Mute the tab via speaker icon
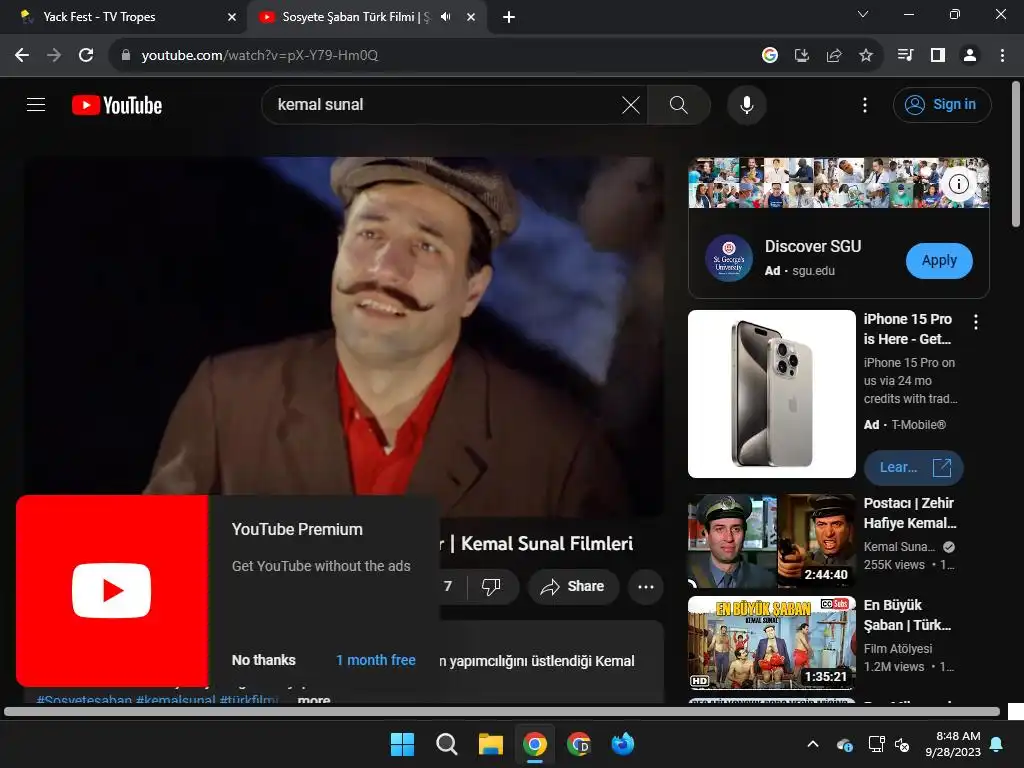 (x=446, y=17)
